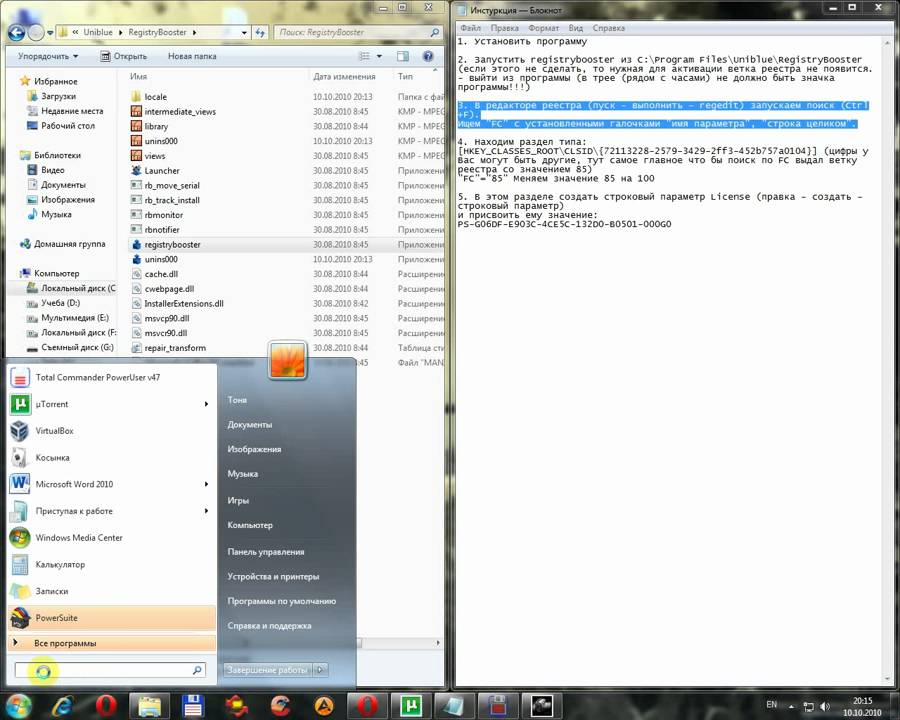The width and height of the screenshot is (900, 720).
Task: Click the Uniblue breadcrumb in address bar
Action: point(98,32)
